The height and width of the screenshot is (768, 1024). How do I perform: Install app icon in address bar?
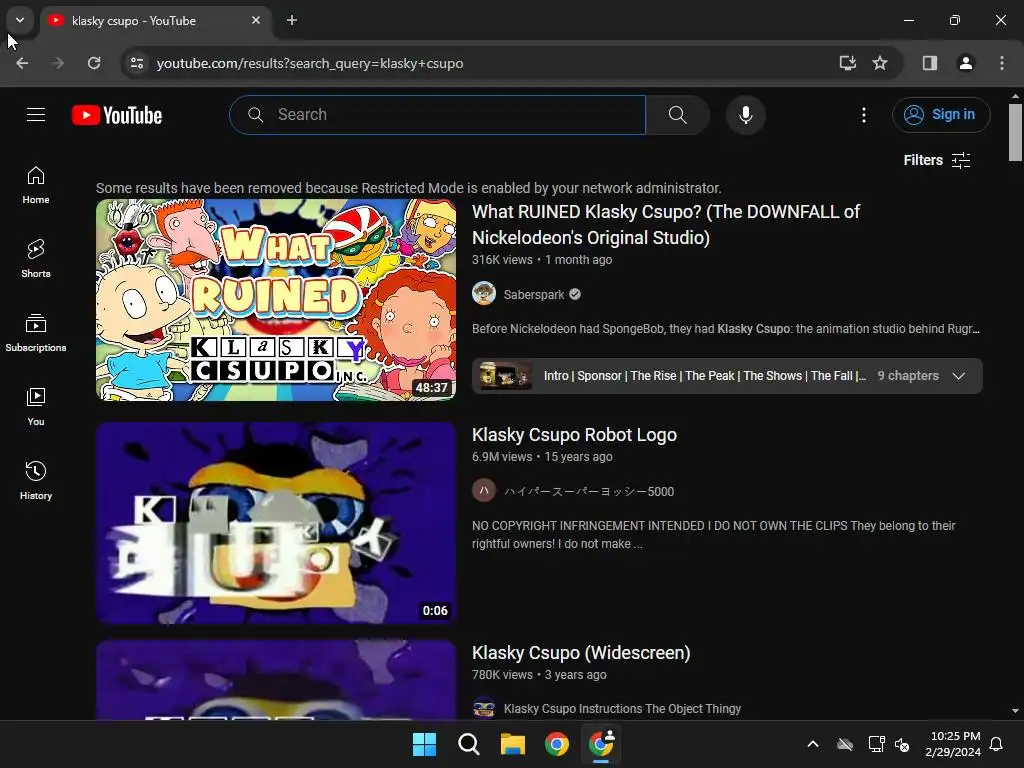pyautogui.click(x=847, y=63)
